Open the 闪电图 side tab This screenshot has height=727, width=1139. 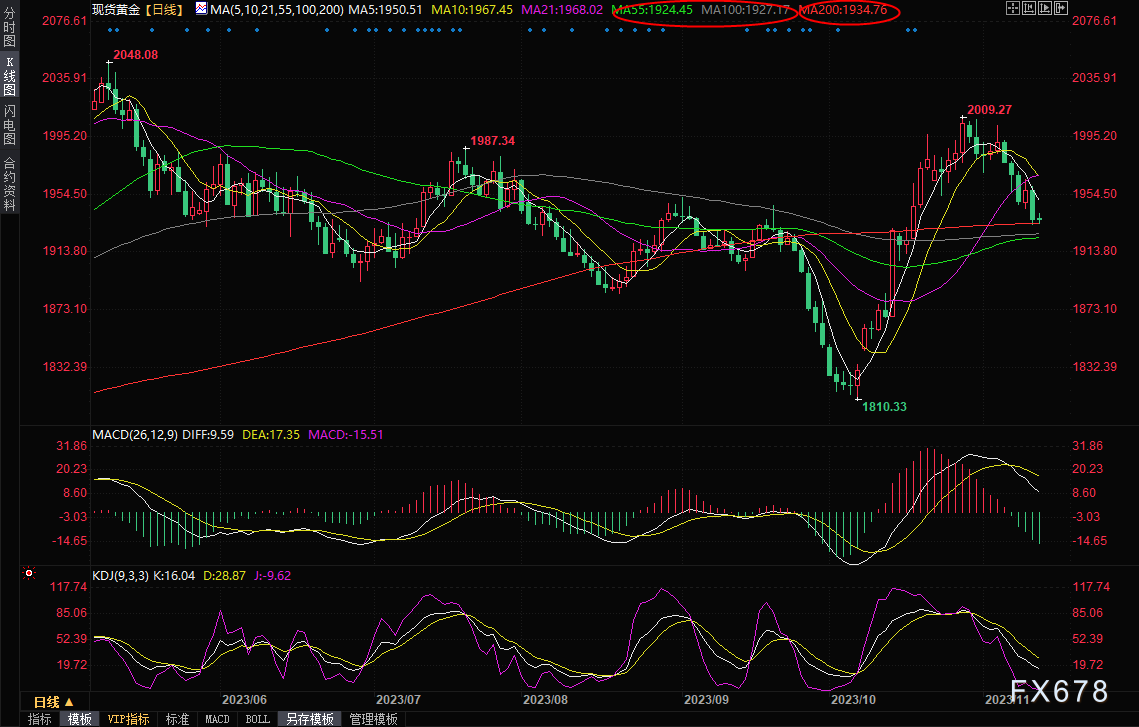click(9, 125)
